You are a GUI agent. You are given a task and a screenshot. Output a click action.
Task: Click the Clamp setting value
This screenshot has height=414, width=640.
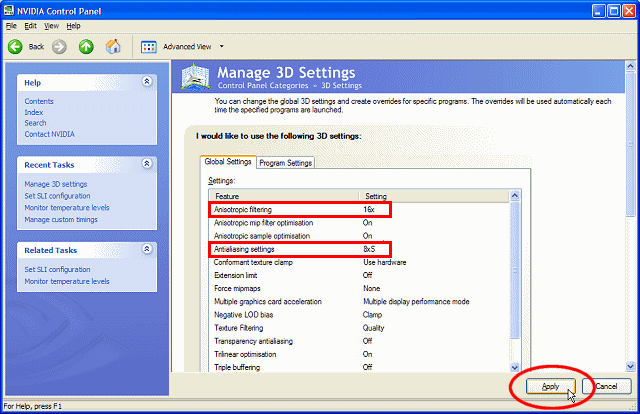[x=372, y=315]
